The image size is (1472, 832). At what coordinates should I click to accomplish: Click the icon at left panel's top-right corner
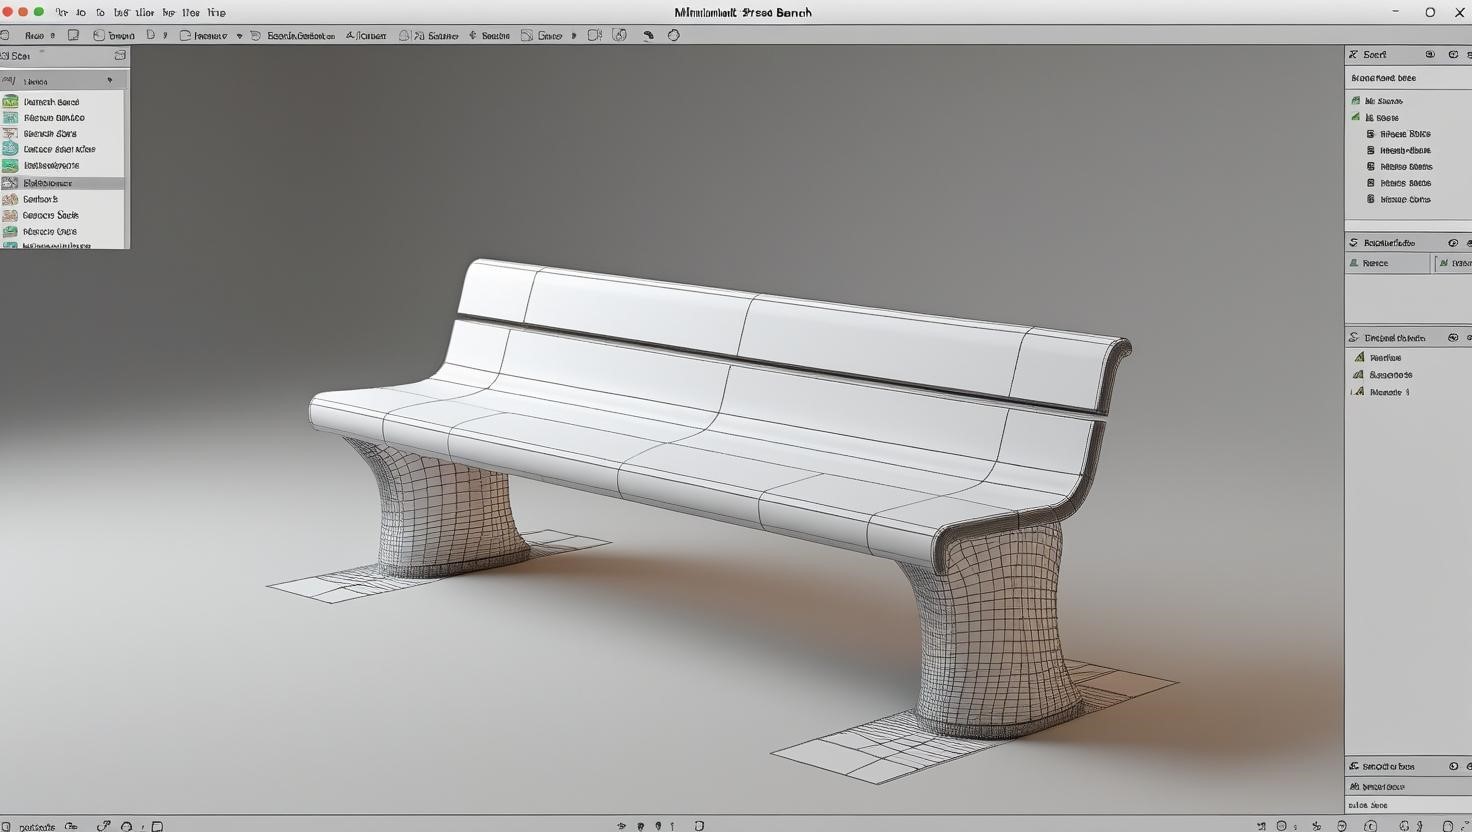pyautogui.click(x=120, y=55)
